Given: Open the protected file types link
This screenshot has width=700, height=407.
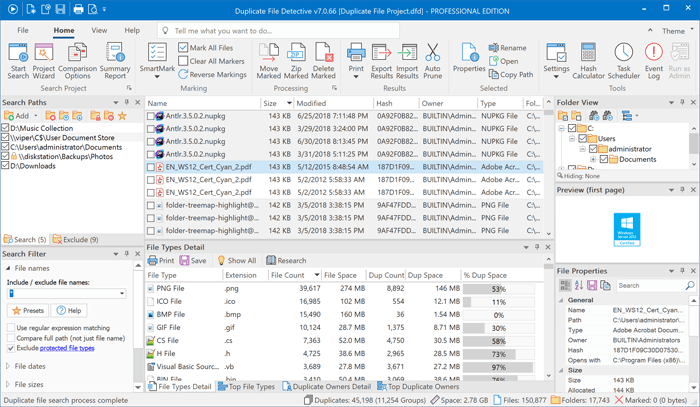Looking at the screenshot, I should tap(67, 348).
